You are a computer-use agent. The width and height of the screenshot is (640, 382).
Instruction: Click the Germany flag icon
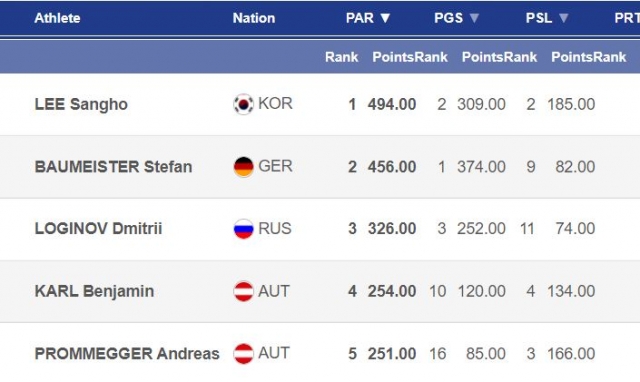tap(243, 167)
